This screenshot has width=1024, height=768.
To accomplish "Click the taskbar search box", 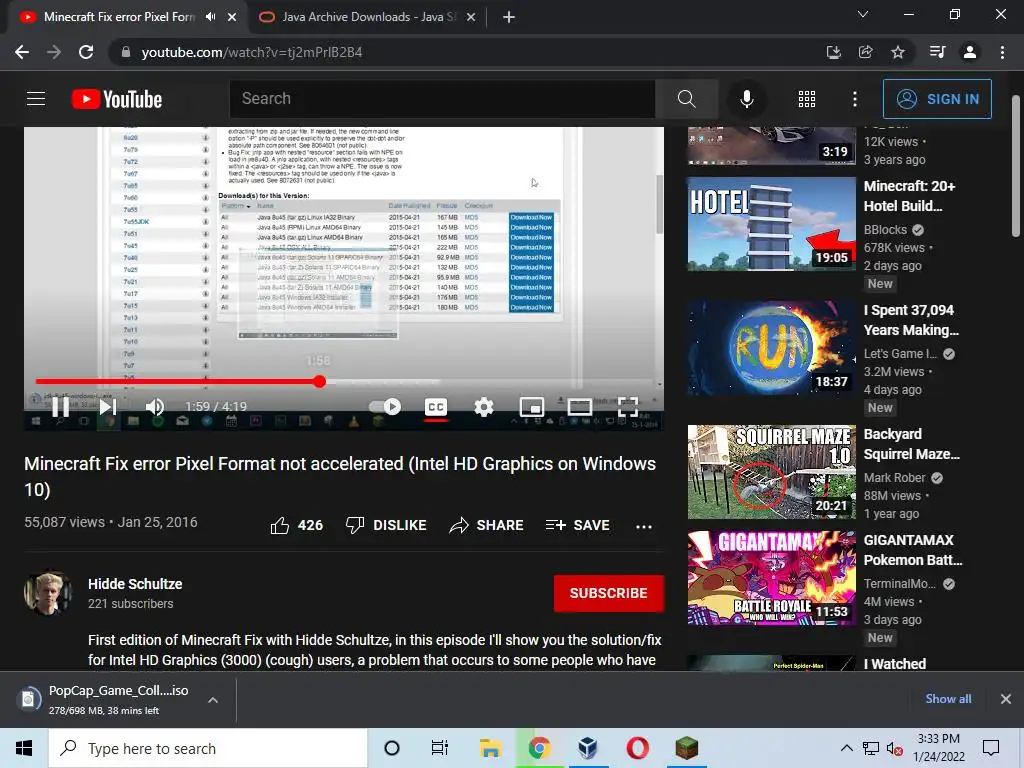I will tap(208, 748).
